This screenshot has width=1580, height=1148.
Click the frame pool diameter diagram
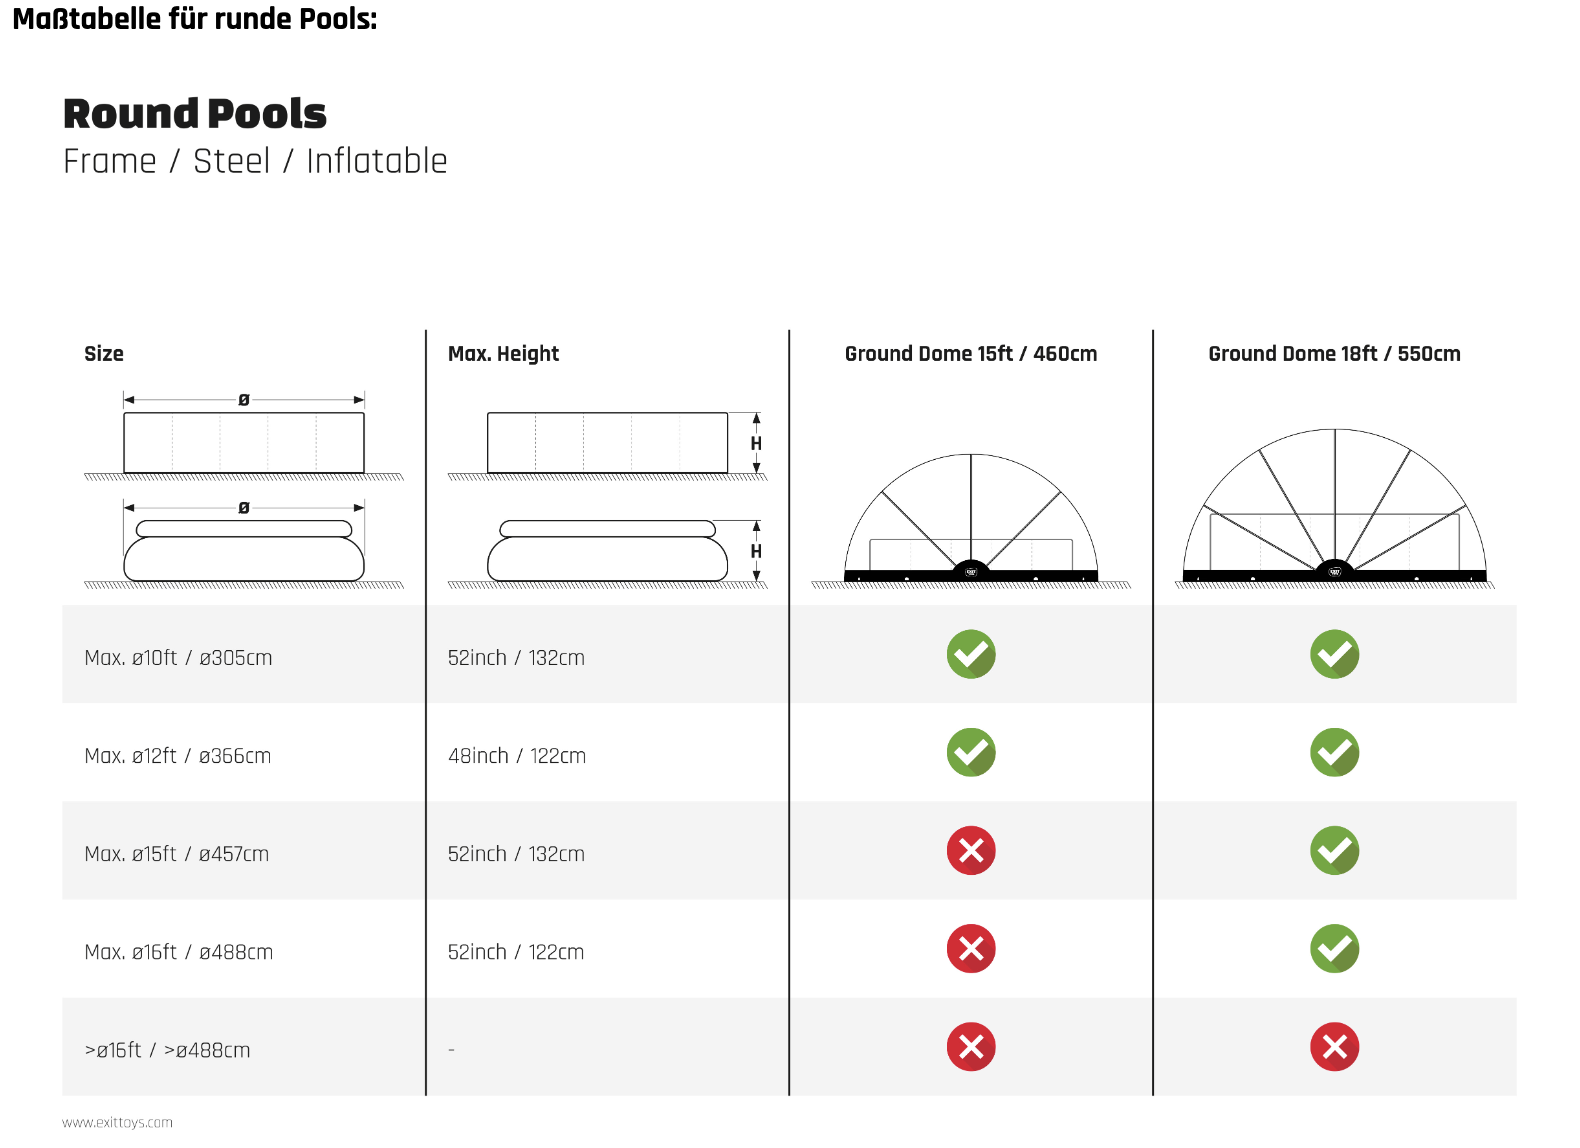coord(244,438)
